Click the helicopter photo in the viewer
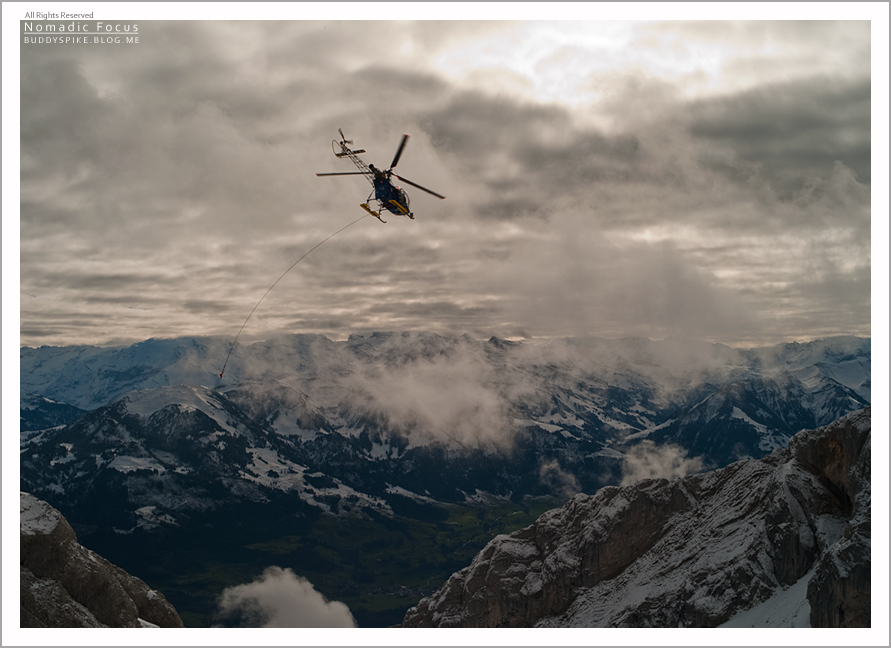Viewport: 891px width, 648px height. (x=445, y=324)
